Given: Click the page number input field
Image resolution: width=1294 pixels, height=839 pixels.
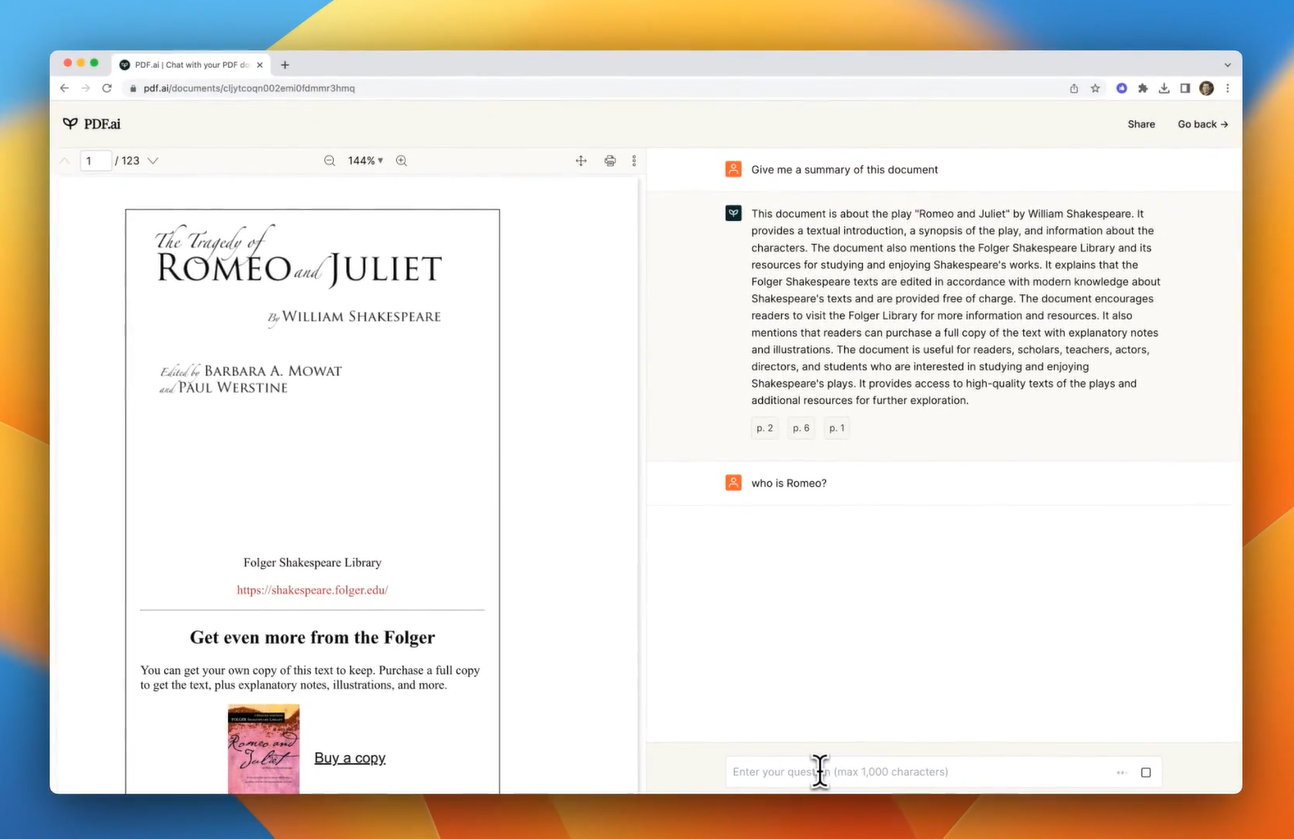Looking at the screenshot, I should tap(96, 161).
